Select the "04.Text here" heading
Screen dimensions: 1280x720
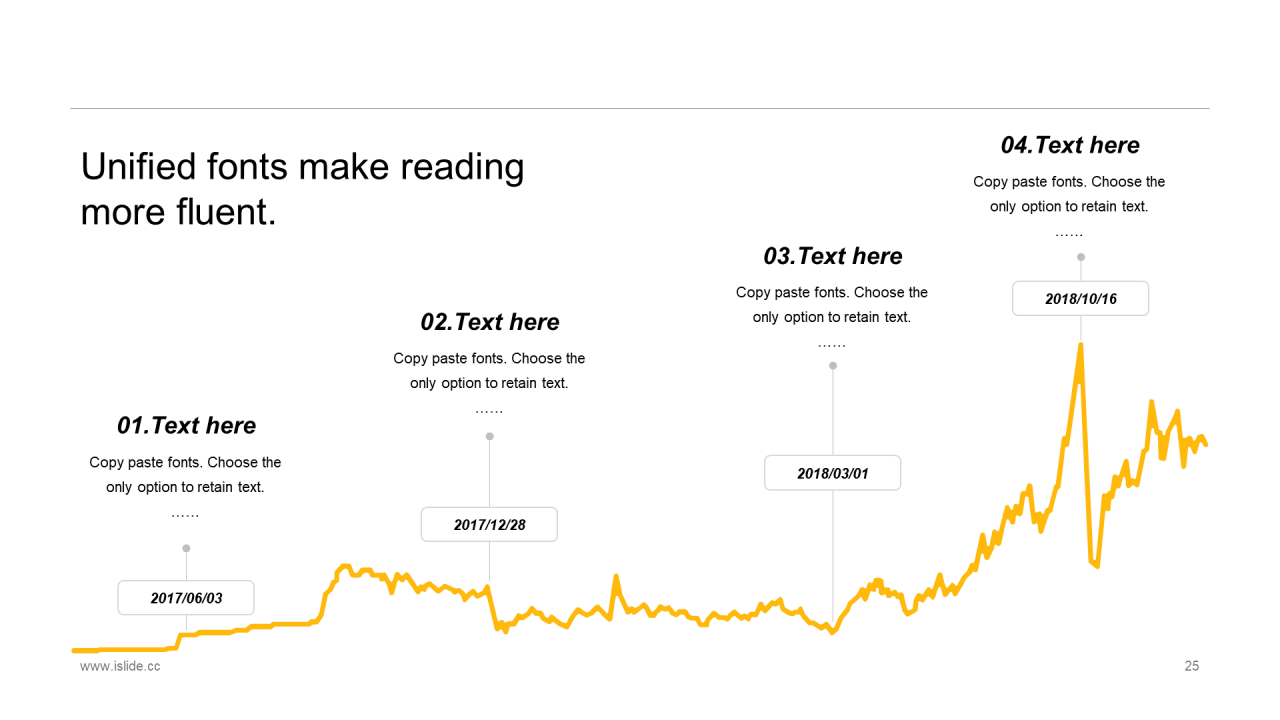[x=1069, y=145]
